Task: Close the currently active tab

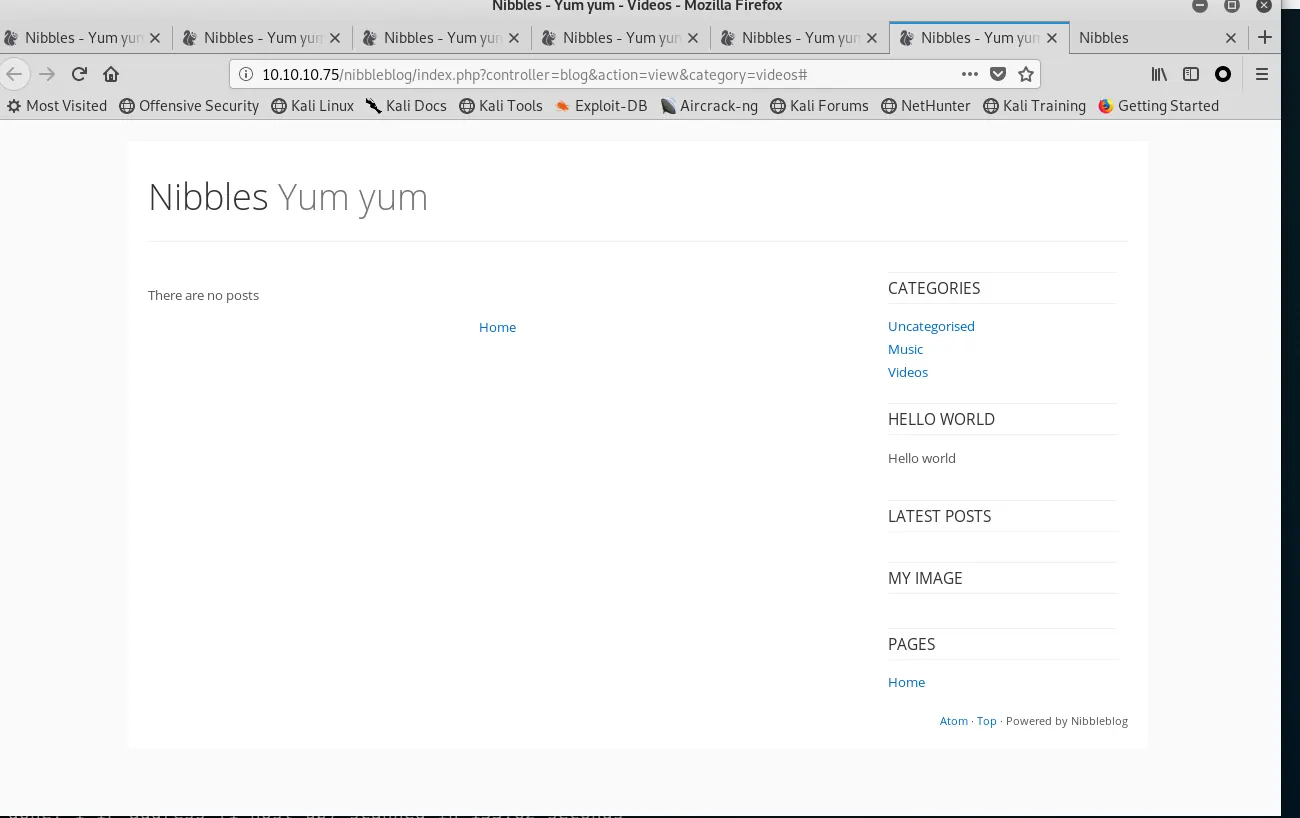Action: (x=1052, y=38)
